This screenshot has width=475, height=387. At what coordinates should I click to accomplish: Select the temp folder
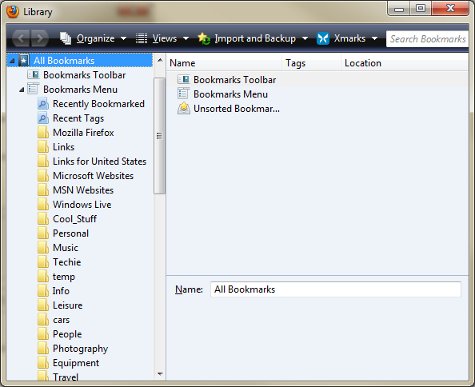(64, 277)
